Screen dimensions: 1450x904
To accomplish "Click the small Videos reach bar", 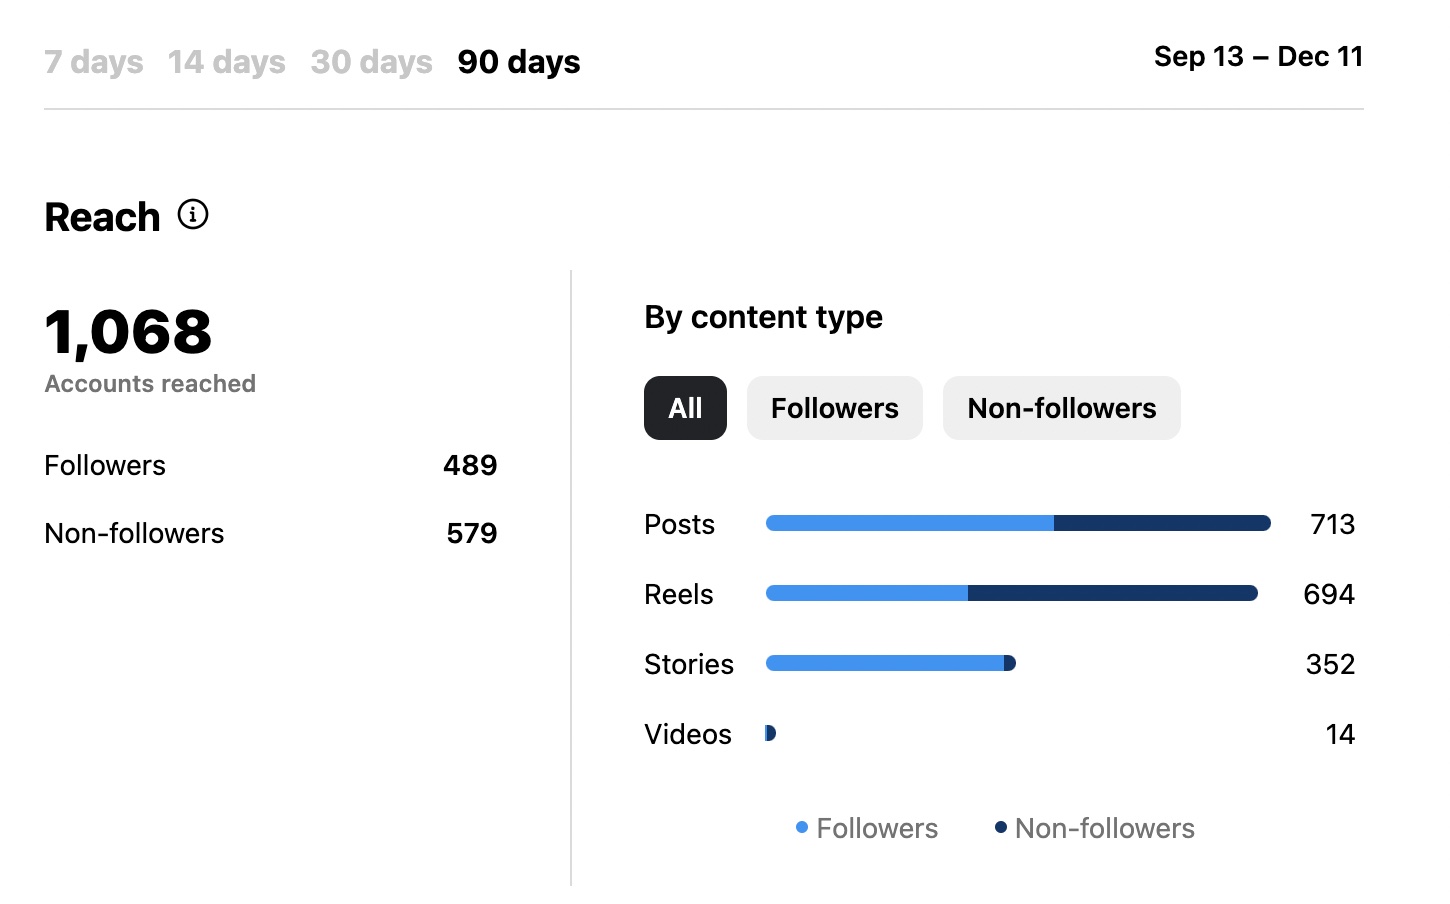I will (770, 733).
